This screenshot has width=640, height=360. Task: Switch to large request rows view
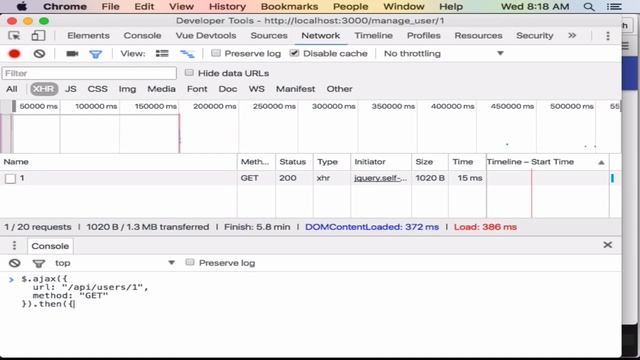point(162,53)
